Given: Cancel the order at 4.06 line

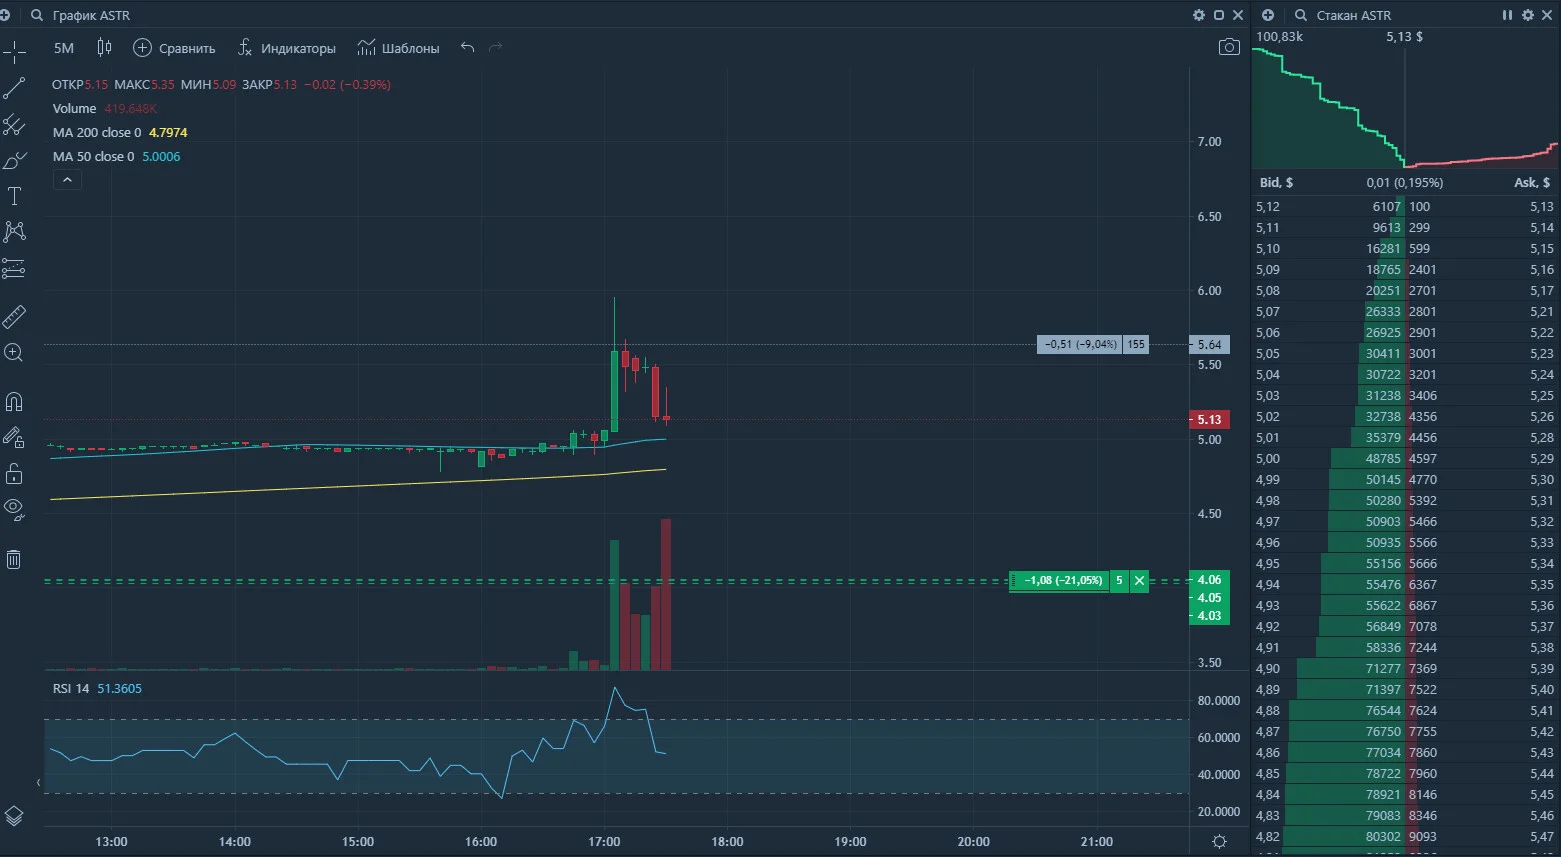Looking at the screenshot, I should (1139, 581).
